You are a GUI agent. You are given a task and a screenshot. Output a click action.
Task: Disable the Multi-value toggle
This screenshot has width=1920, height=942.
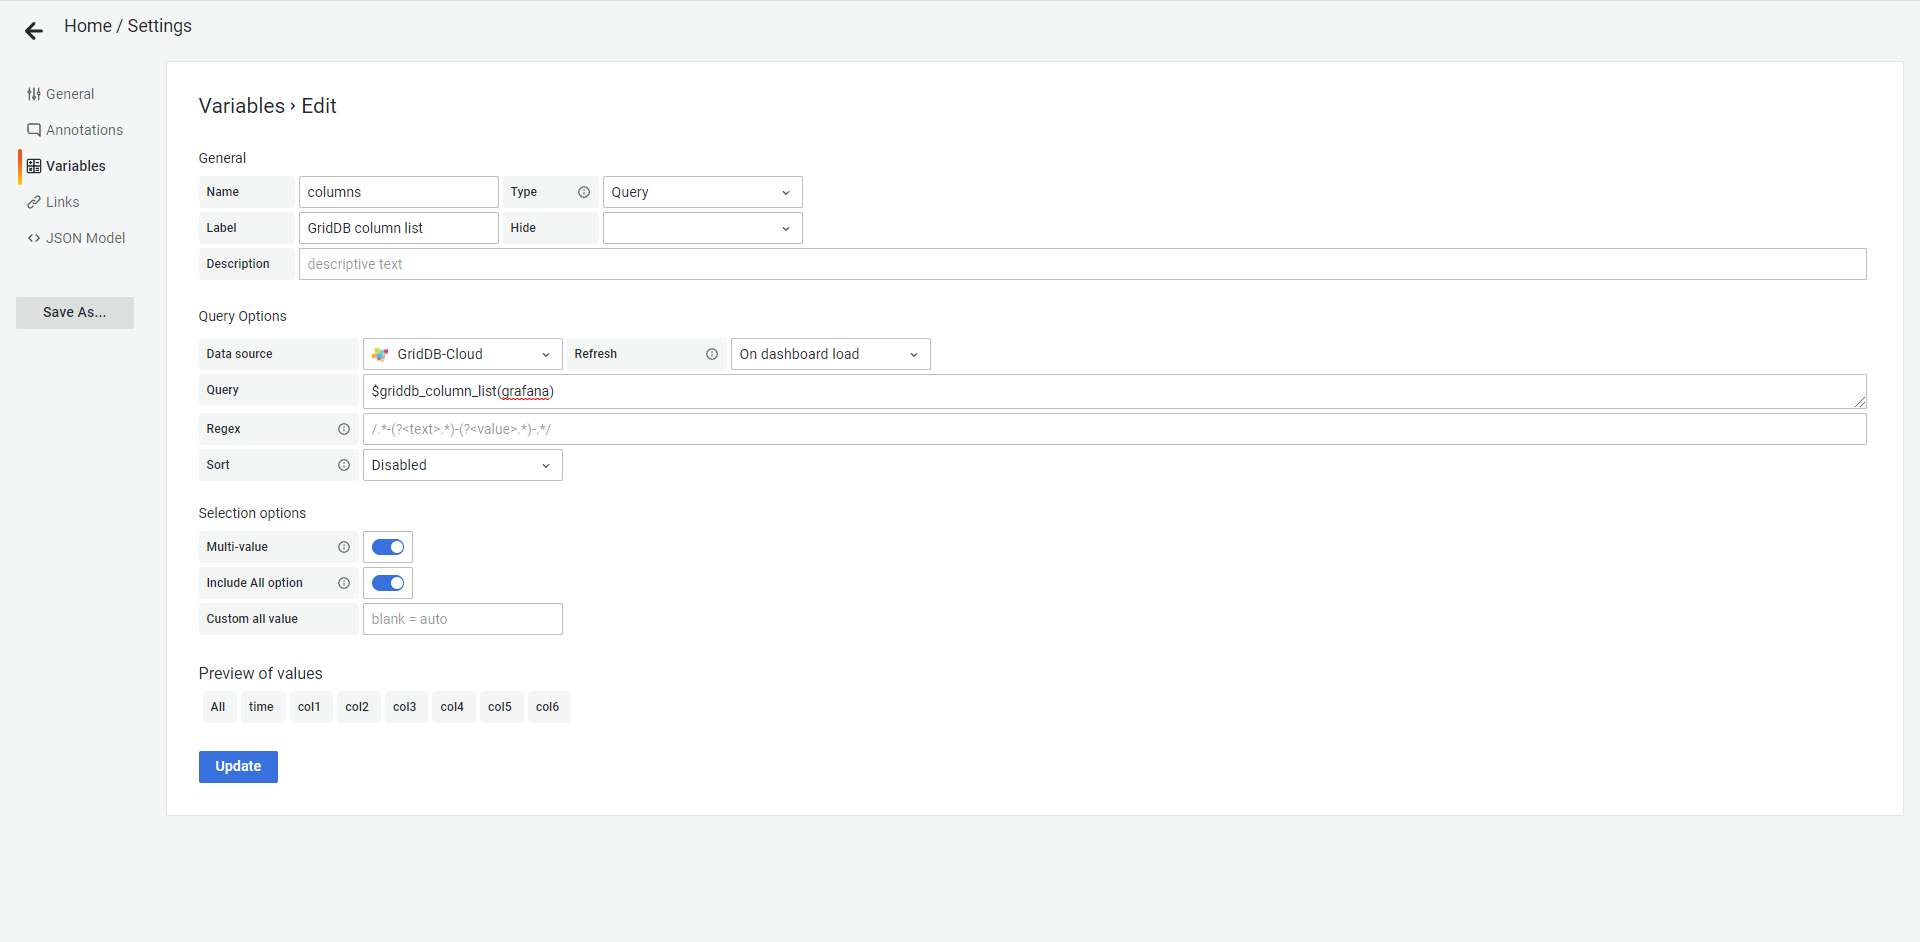pyautogui.click(x=388, y=547)
